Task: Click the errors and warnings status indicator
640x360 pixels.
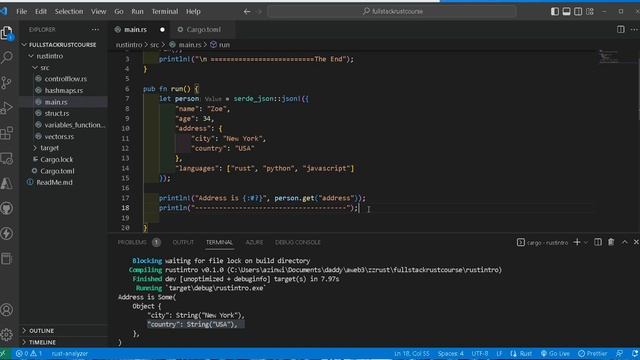Action: [x=29, y=353]
